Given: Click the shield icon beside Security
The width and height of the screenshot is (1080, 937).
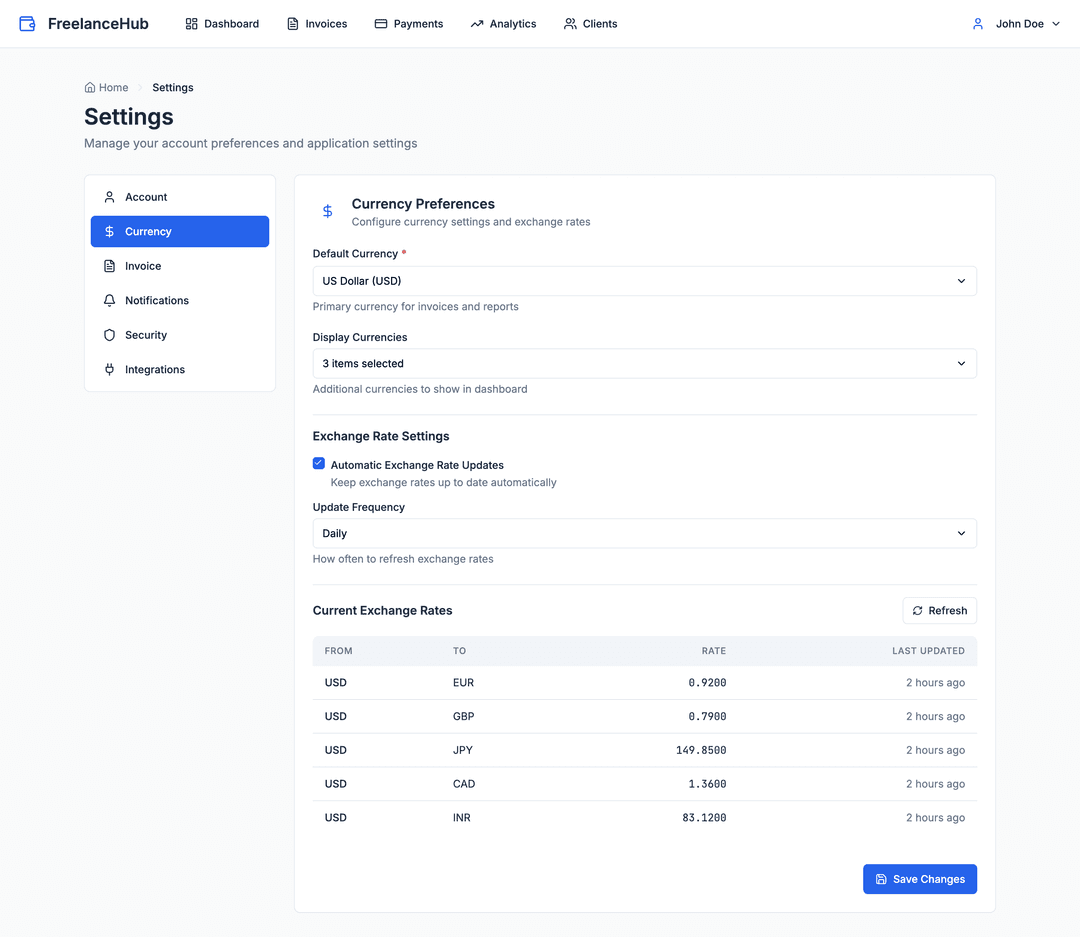Looking at the screenshot, I should click(x=110, y=335).
